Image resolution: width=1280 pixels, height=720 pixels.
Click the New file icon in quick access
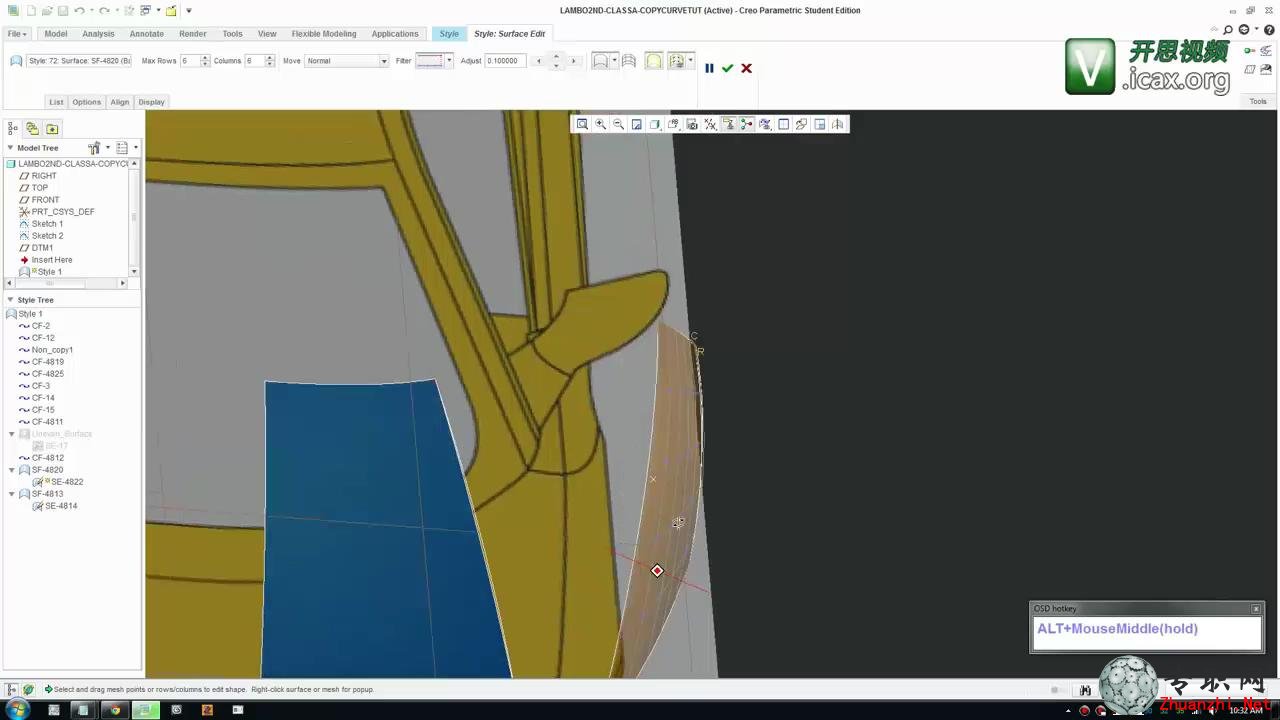pyautogui.click(x=31, y=10)
